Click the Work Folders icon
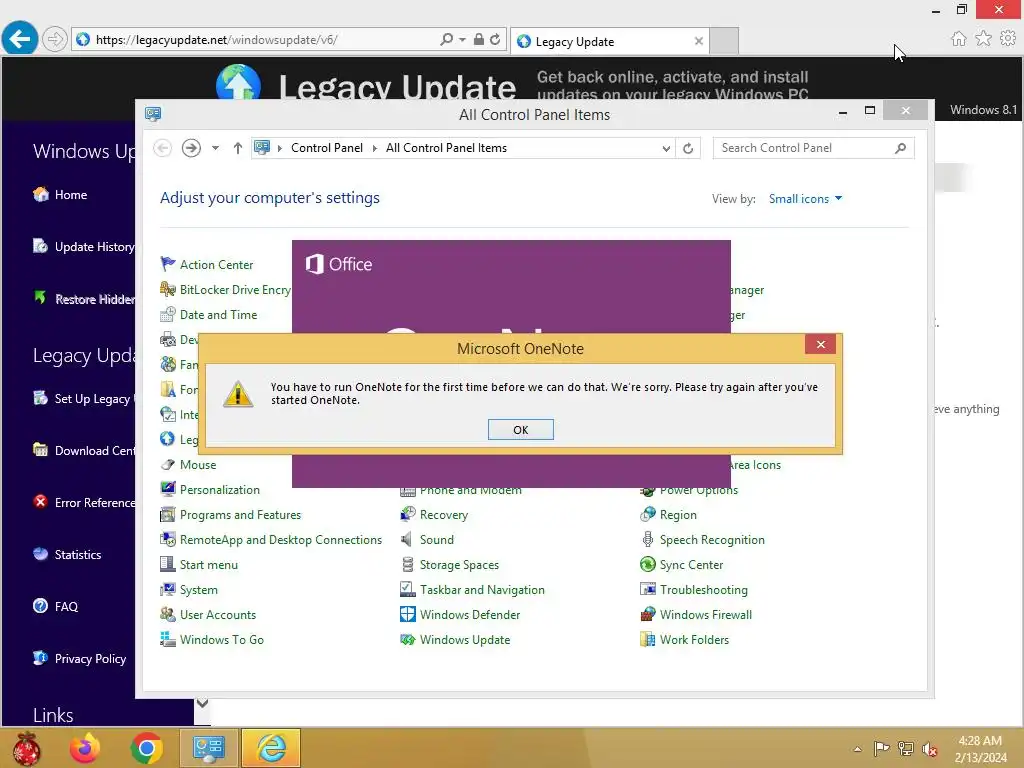This screenshot has width=1024, height=768. [x=648, y=639]
